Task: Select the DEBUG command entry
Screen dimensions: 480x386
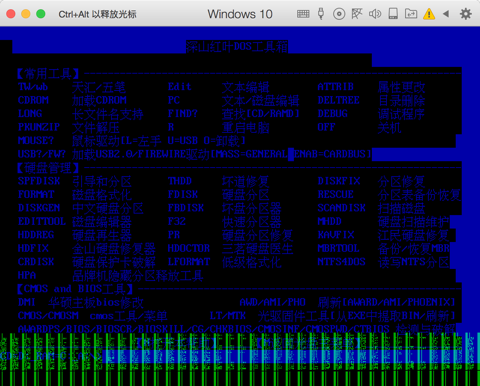Action: 333,114
